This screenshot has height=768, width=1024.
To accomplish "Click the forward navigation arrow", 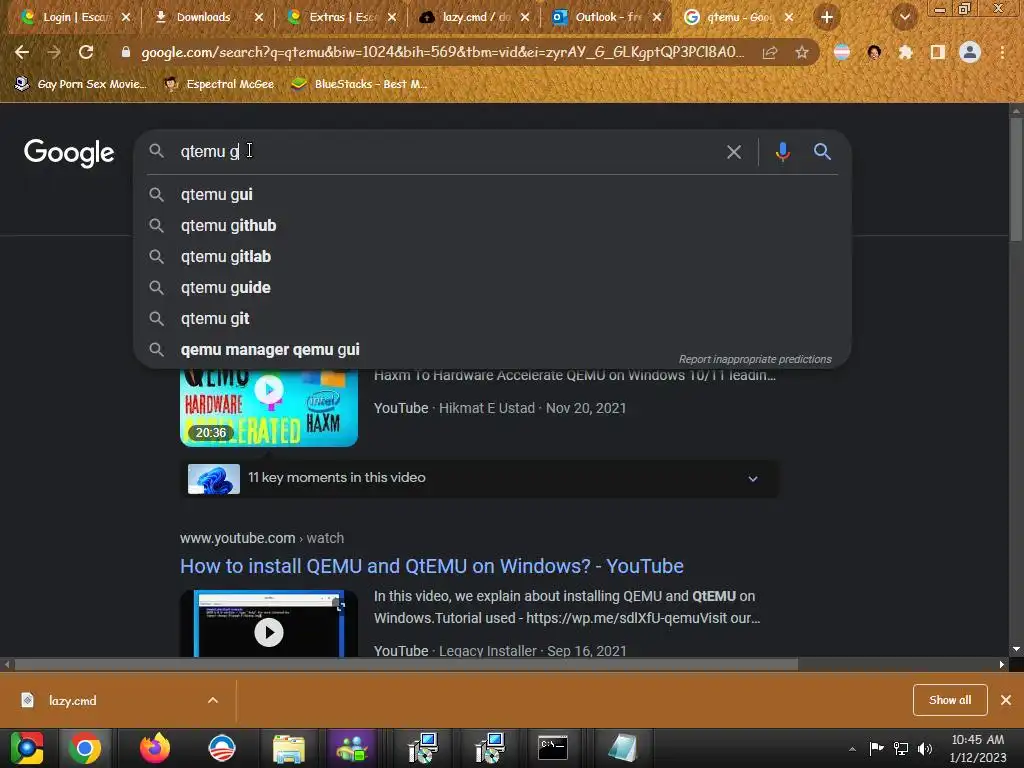I will (54, 52).
